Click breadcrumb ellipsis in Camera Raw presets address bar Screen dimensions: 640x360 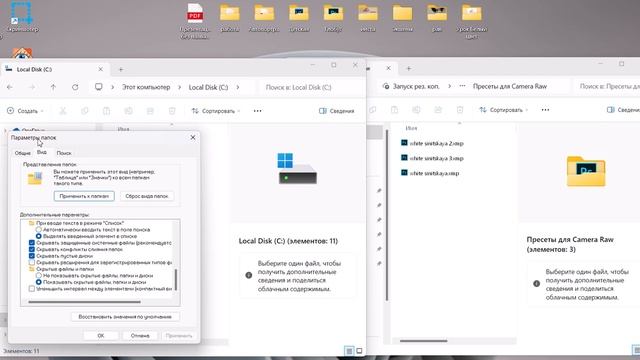pos(462,86)
